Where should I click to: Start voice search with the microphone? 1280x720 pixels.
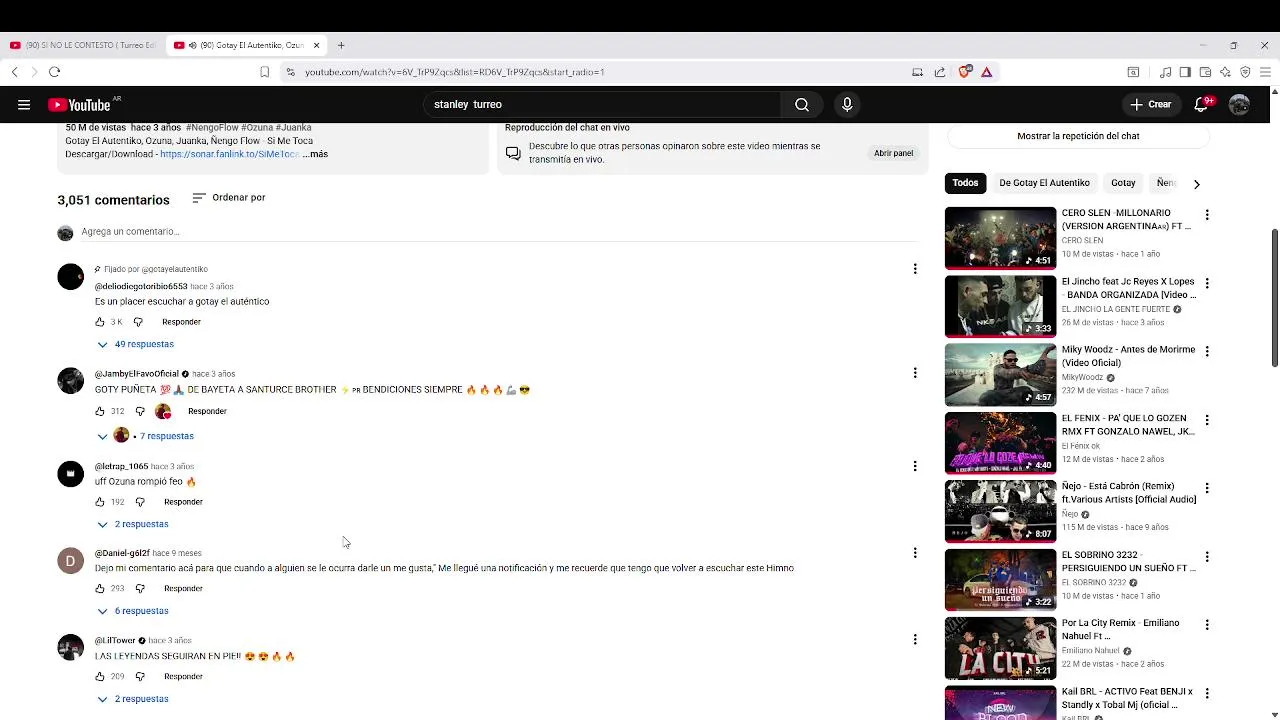(x=847, y=104)
